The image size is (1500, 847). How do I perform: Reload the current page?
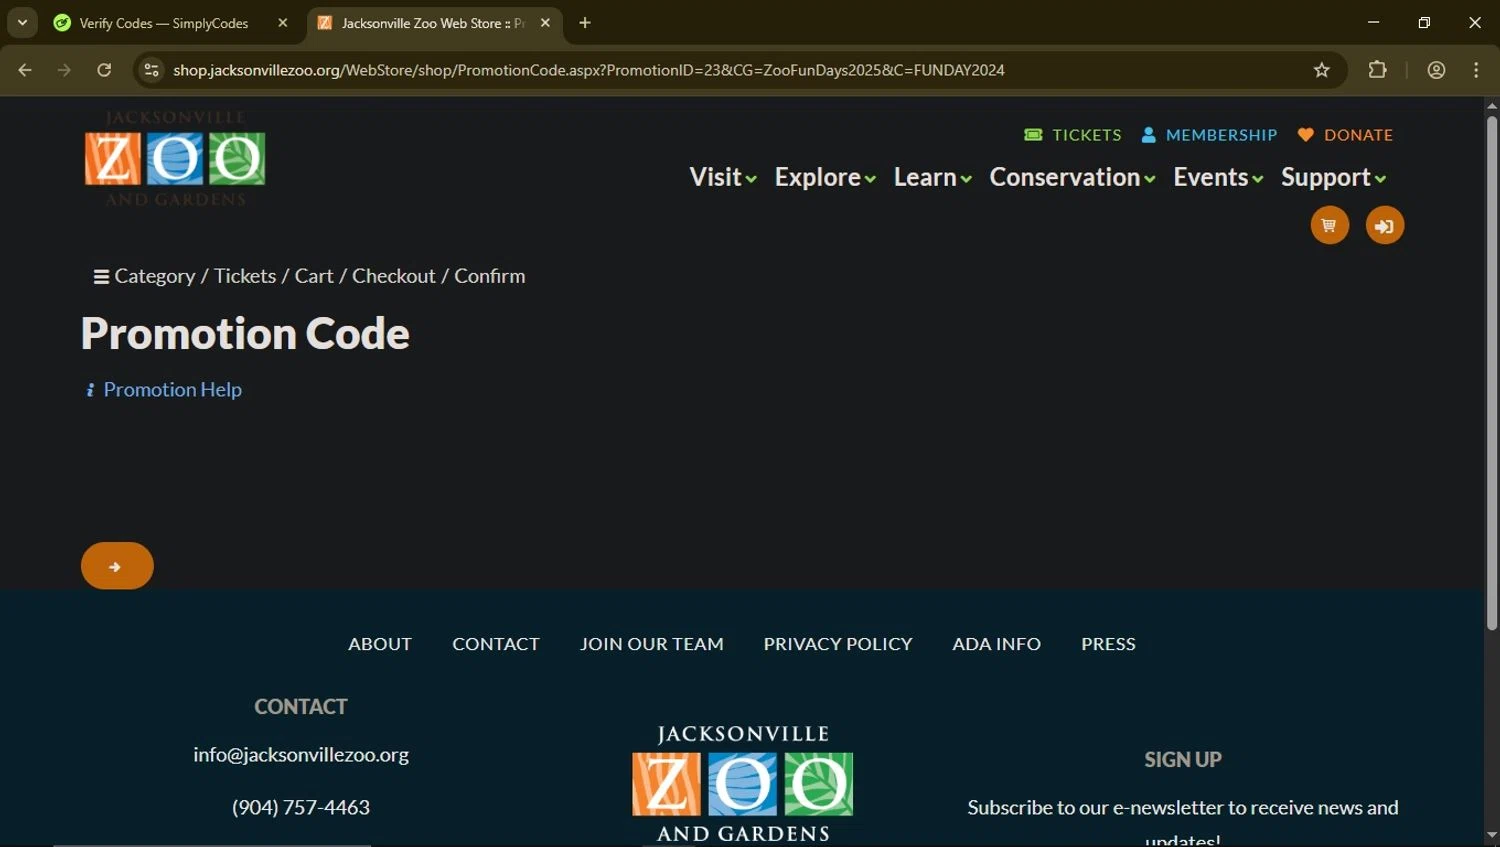(104, 70)
